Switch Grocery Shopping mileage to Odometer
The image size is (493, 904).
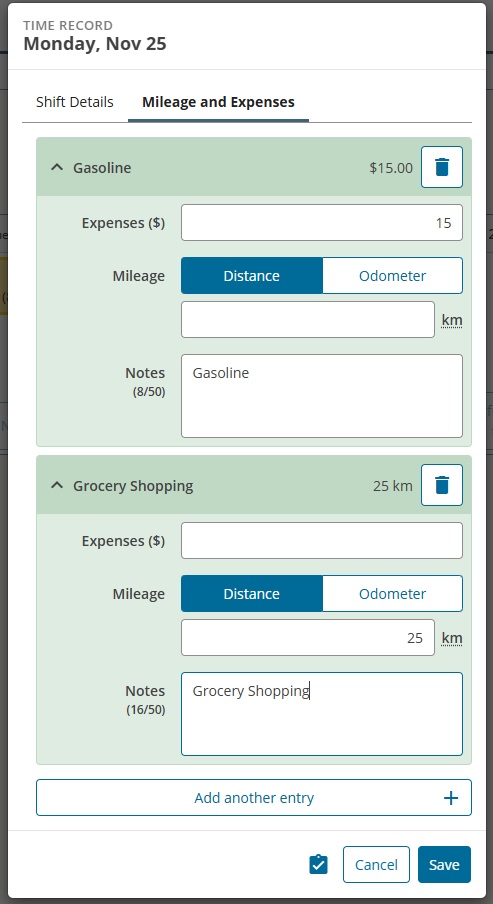[x=392, y=593]
